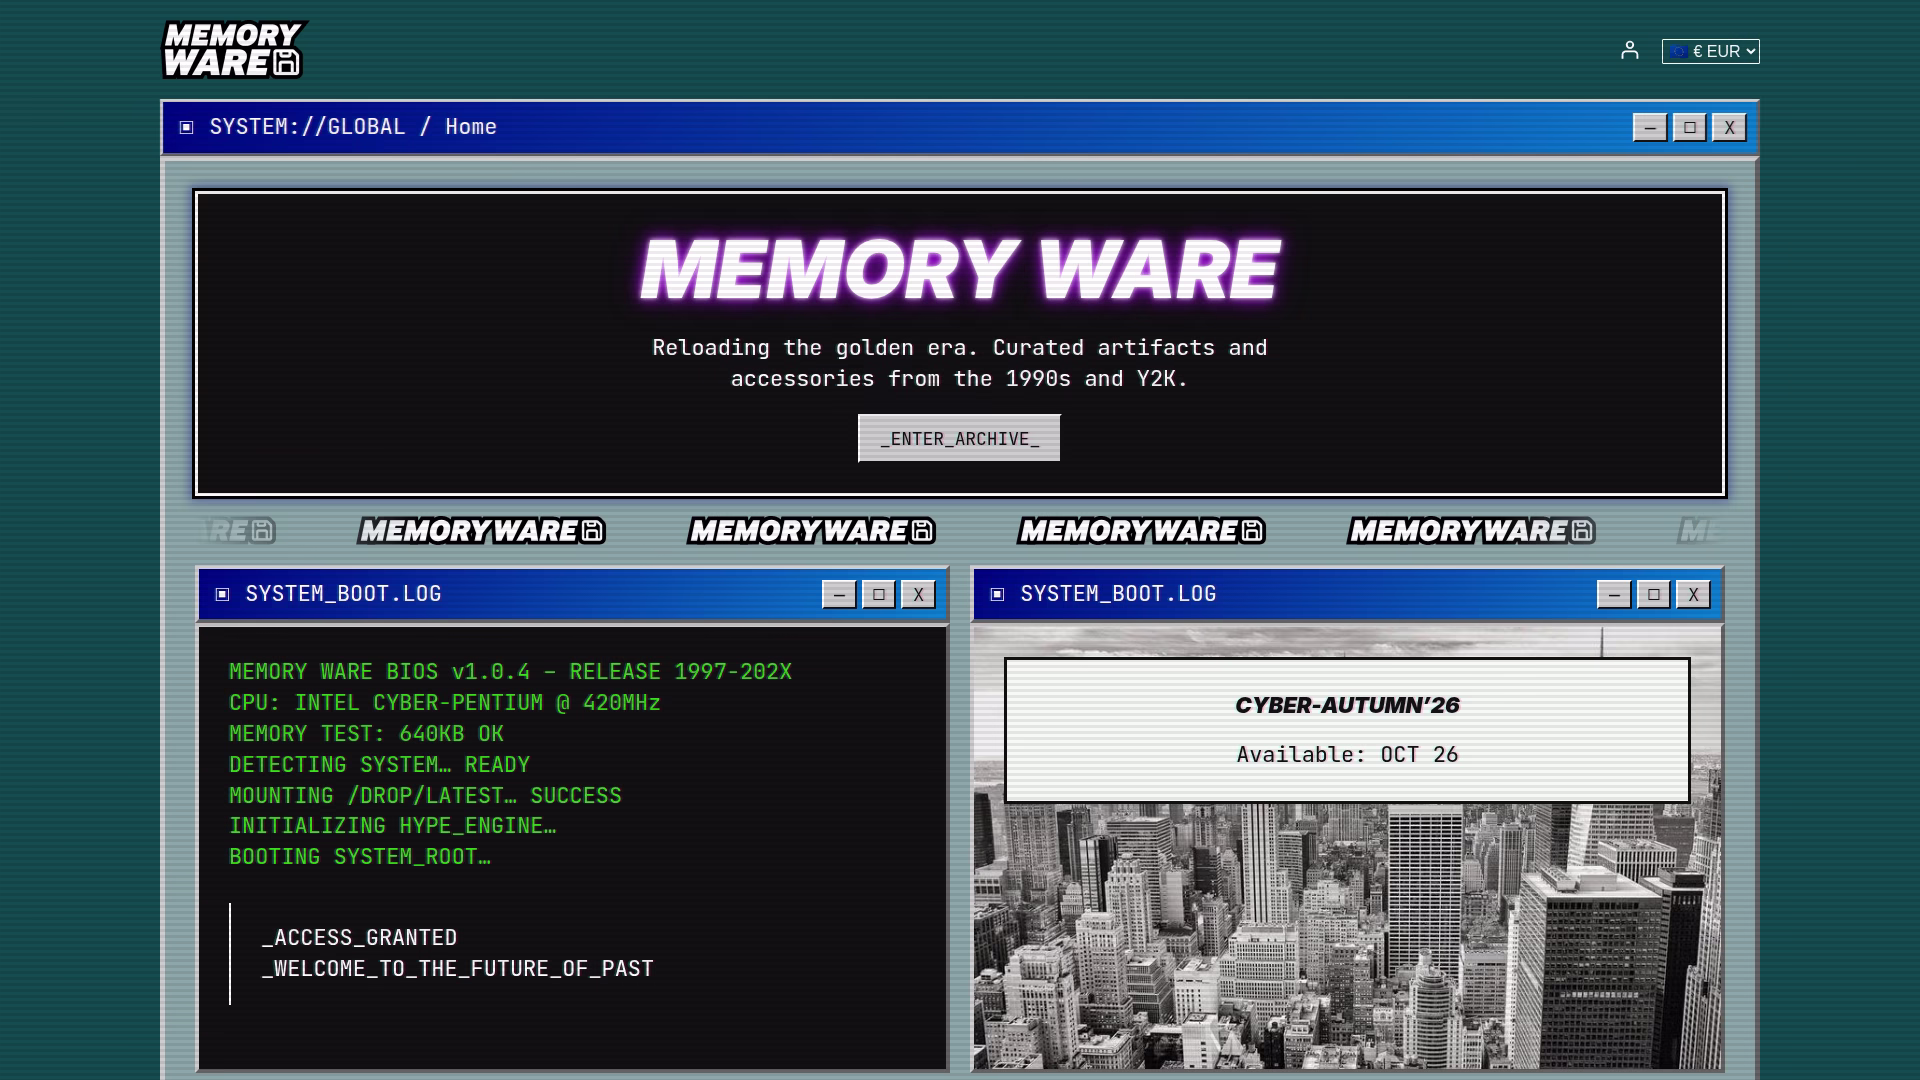The width and height of the screenshot is (1920, 1080).
Task: Open the € EUR currency dropdown
Action: [1710, 49]
